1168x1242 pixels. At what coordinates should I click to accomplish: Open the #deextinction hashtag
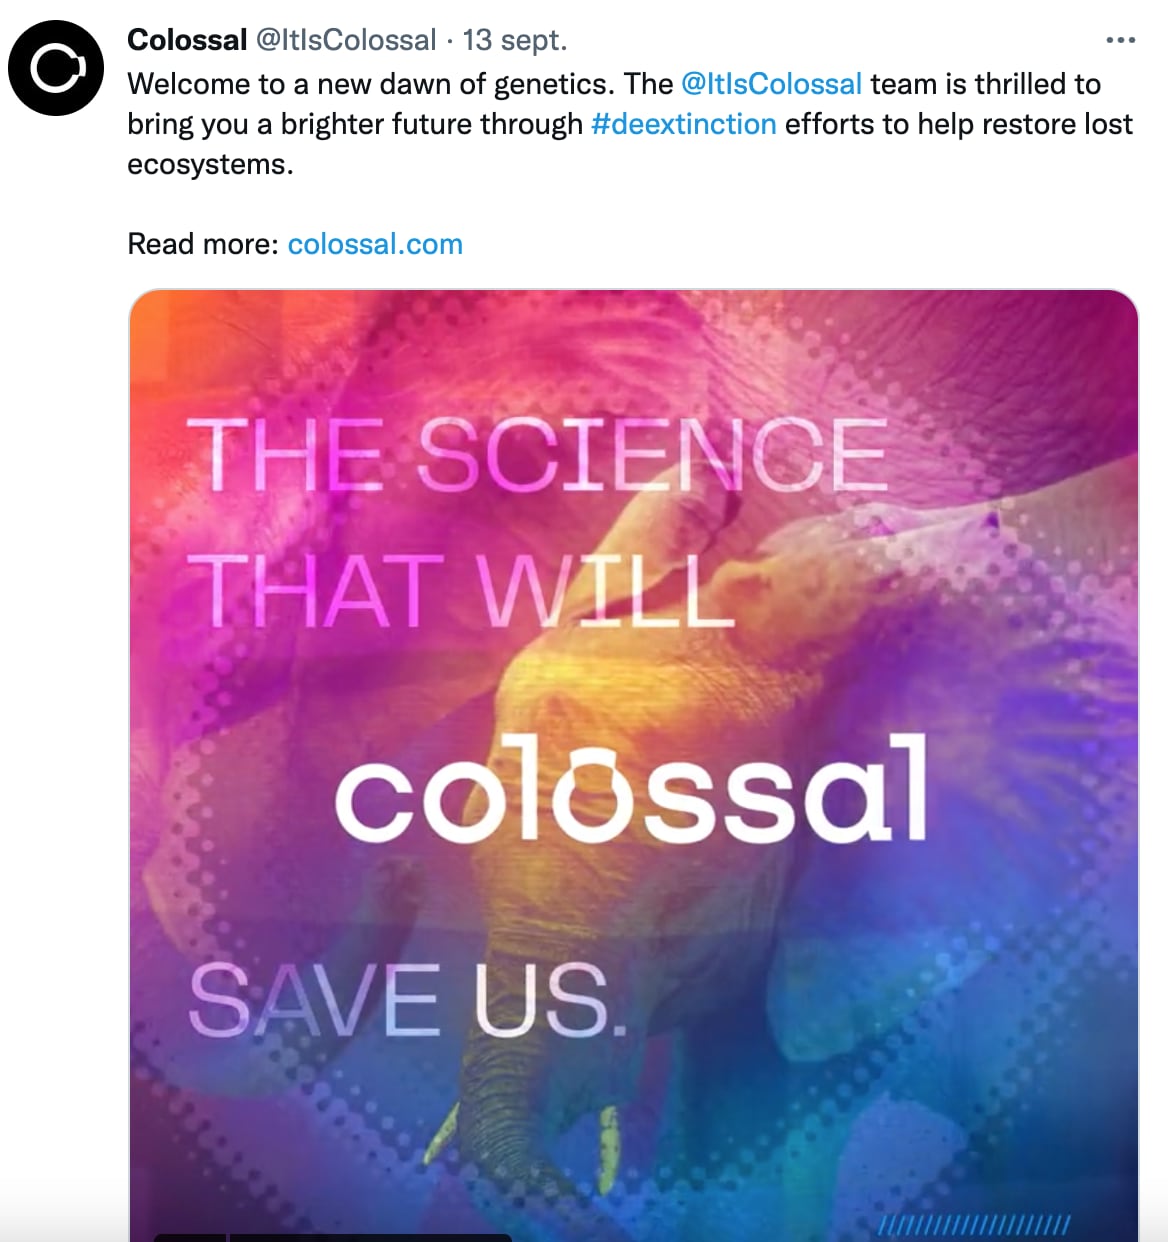click(x=684, y=124)
